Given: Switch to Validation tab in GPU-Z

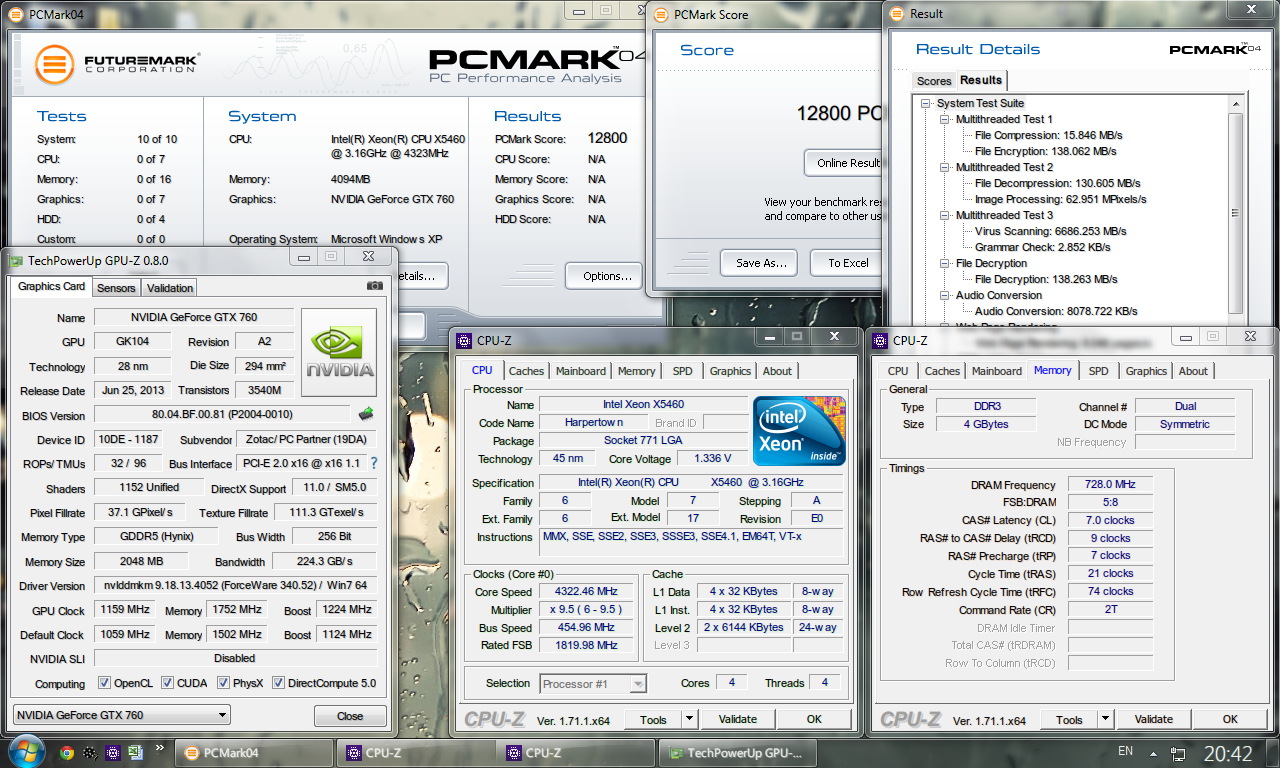Looking at the screenshot, I should coord(170,288).
